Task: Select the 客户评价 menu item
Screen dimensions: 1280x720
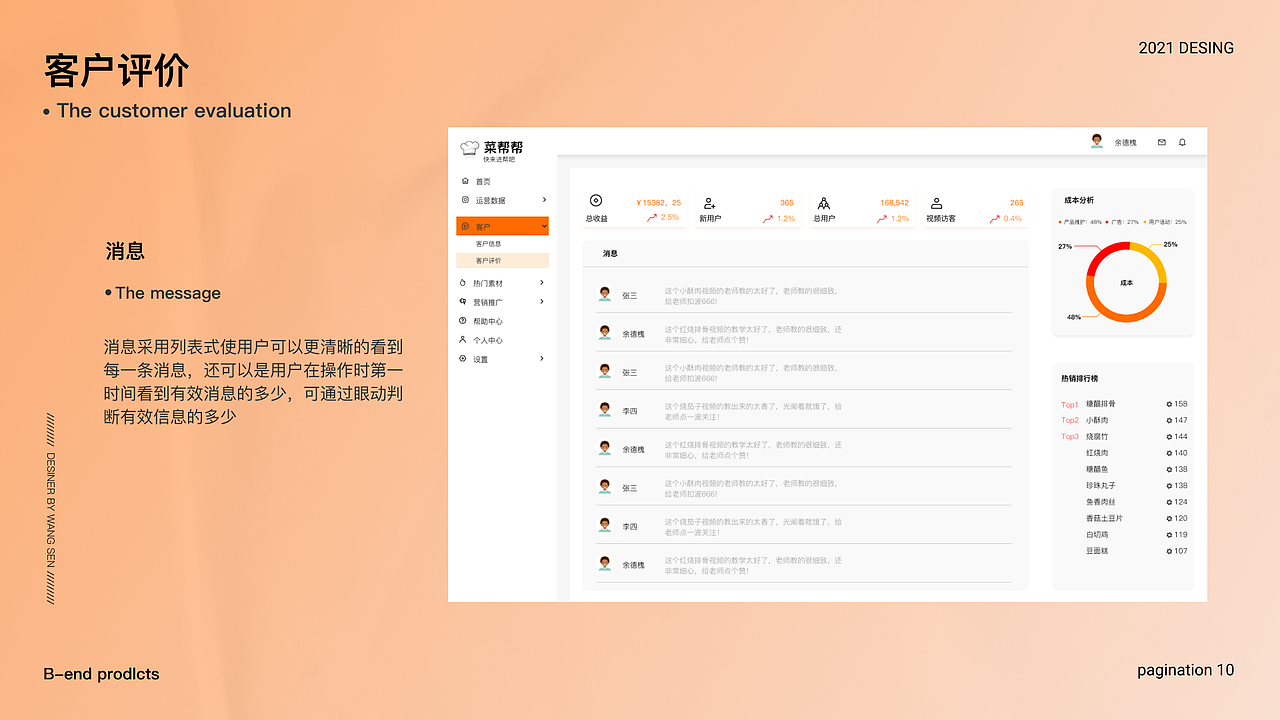Action: pyautogui.click(x=490, y=260)
